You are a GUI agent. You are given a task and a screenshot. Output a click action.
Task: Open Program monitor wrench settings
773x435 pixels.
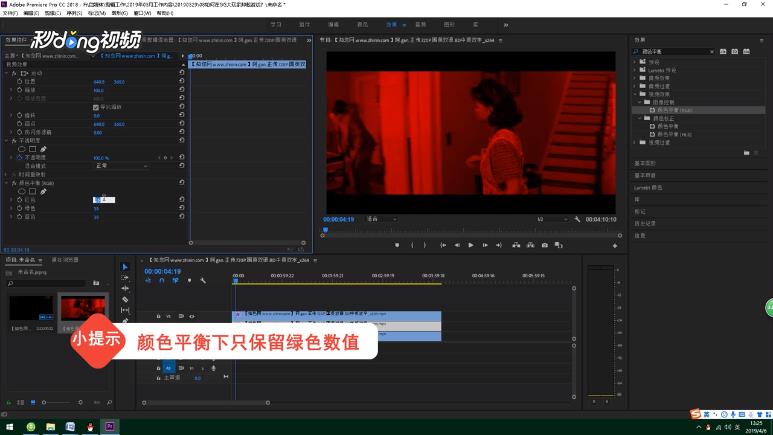[x=577, y=219]
